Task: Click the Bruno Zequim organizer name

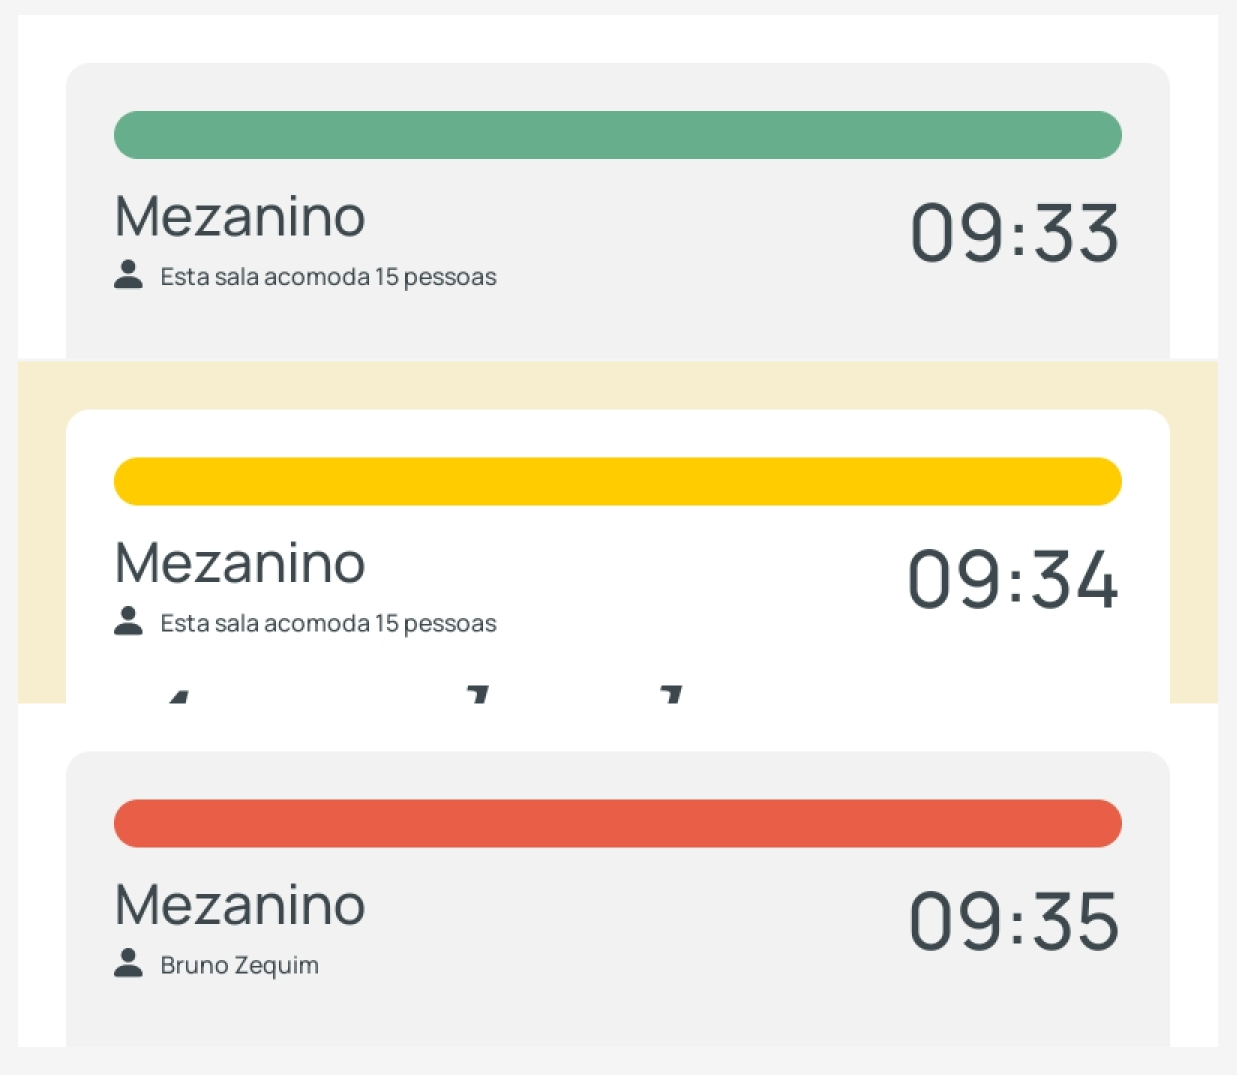Action: click(239, 965)
